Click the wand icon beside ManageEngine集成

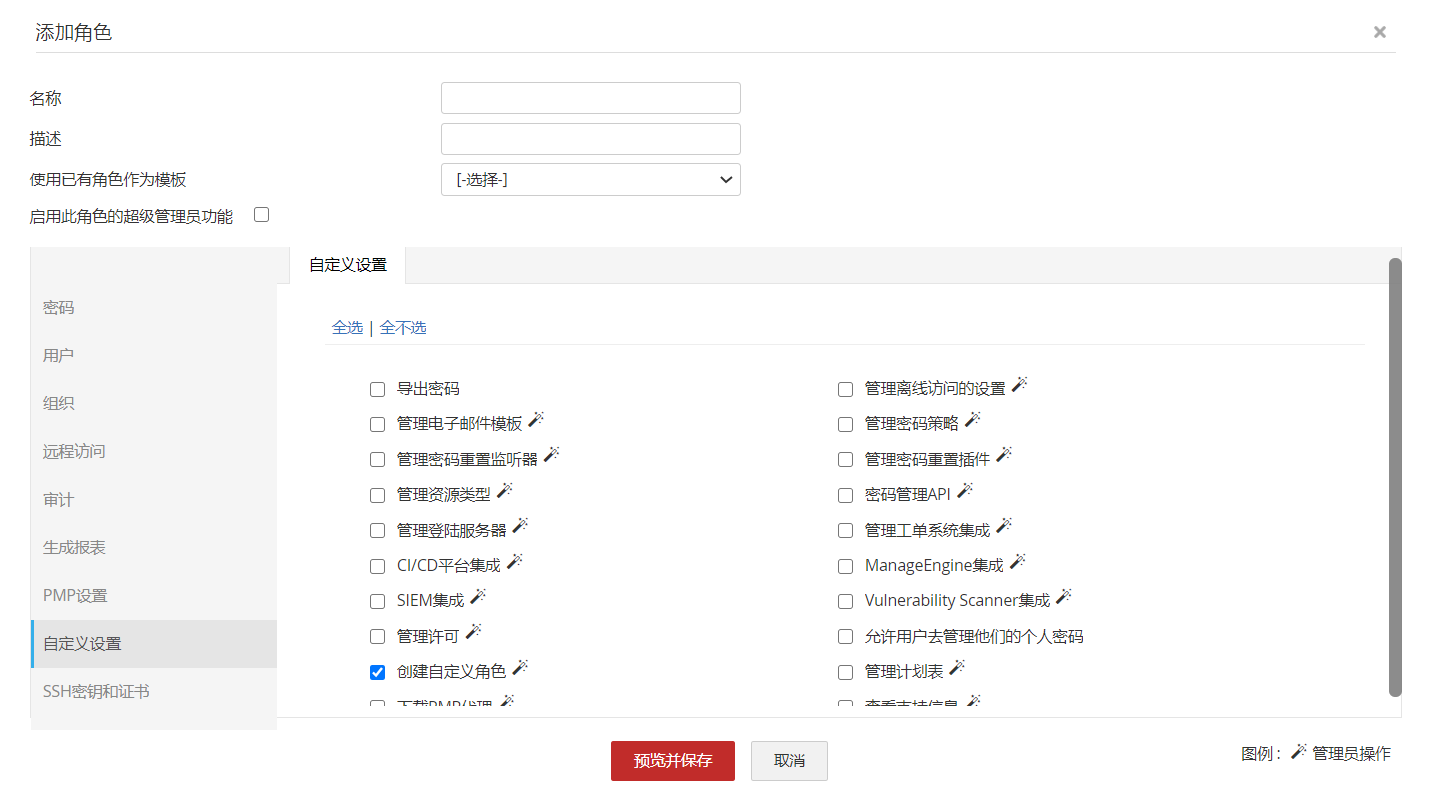(1018, 562)
